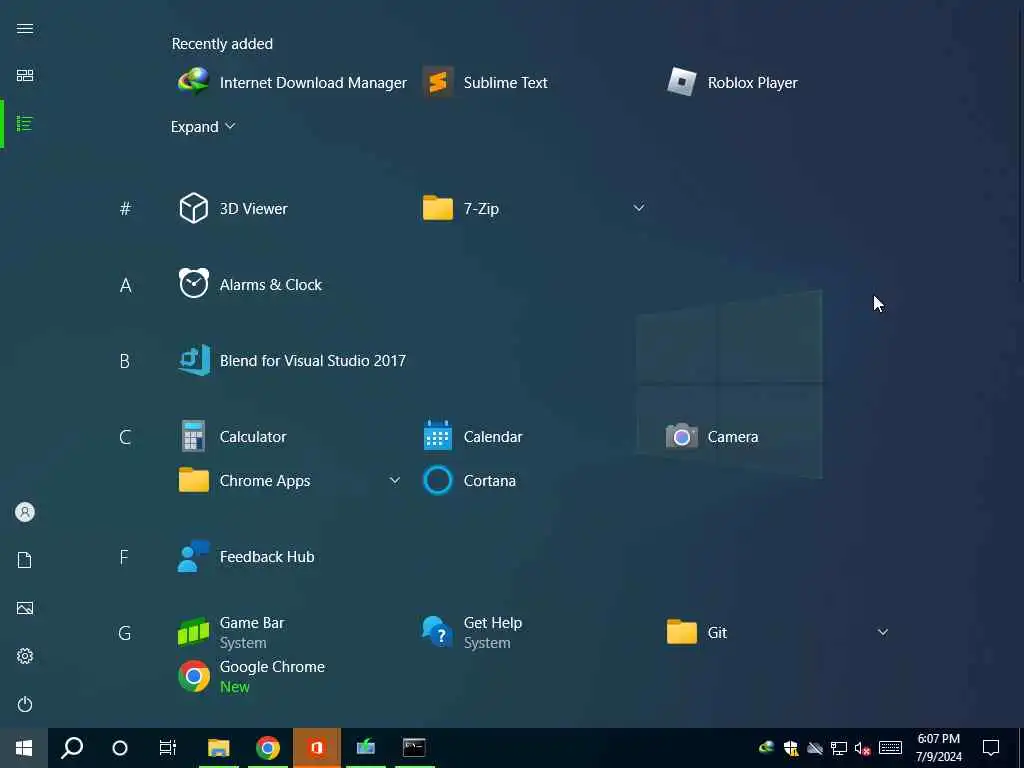Open Office app on taskbar
This screenshot has height=768, width=1024.
coord(317,748)
